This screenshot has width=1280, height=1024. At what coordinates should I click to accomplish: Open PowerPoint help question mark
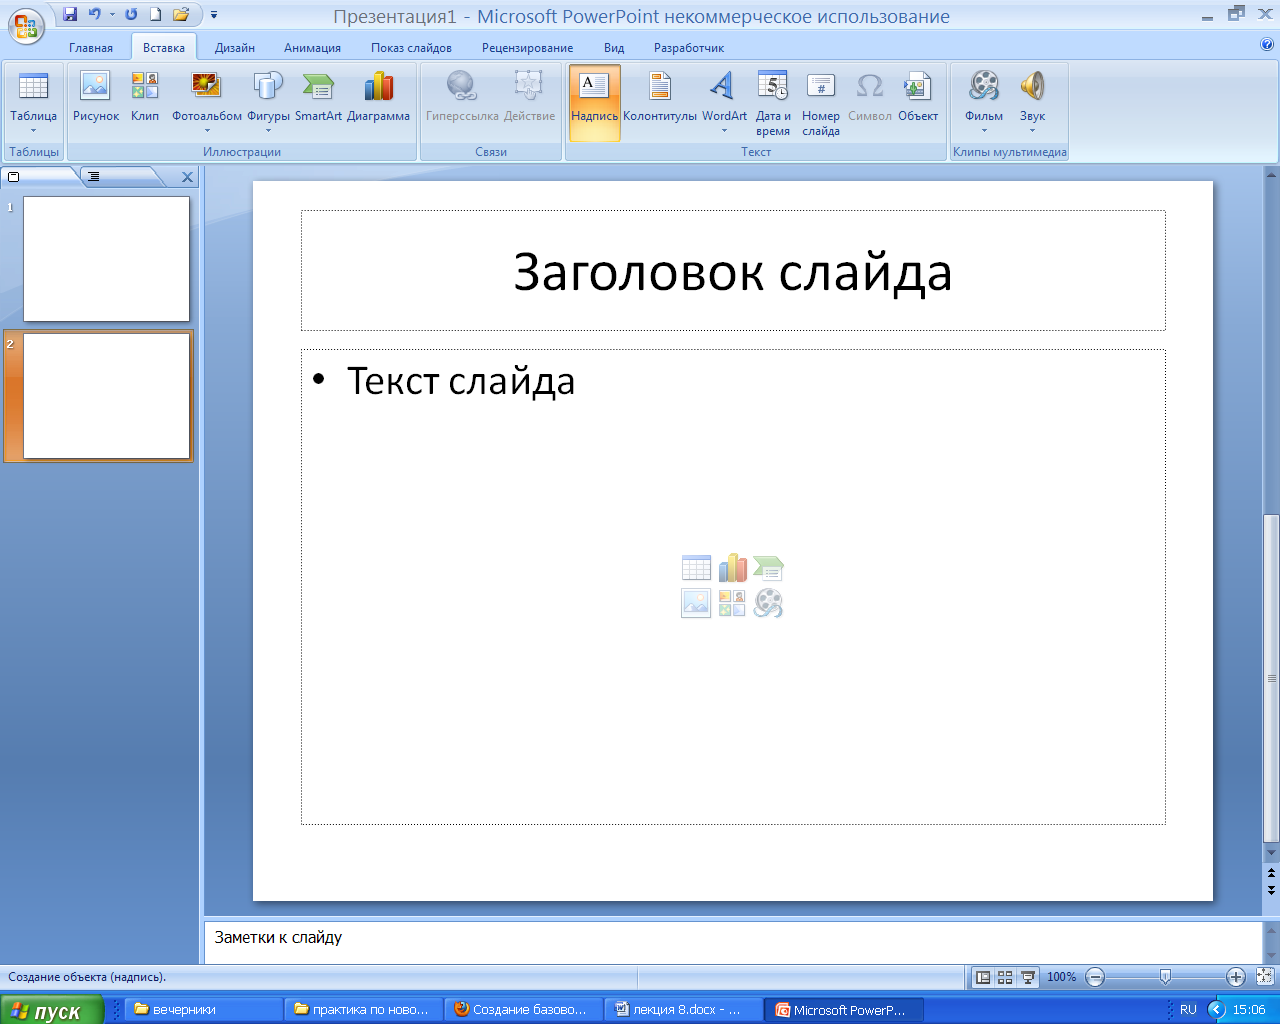point(1267,44)
